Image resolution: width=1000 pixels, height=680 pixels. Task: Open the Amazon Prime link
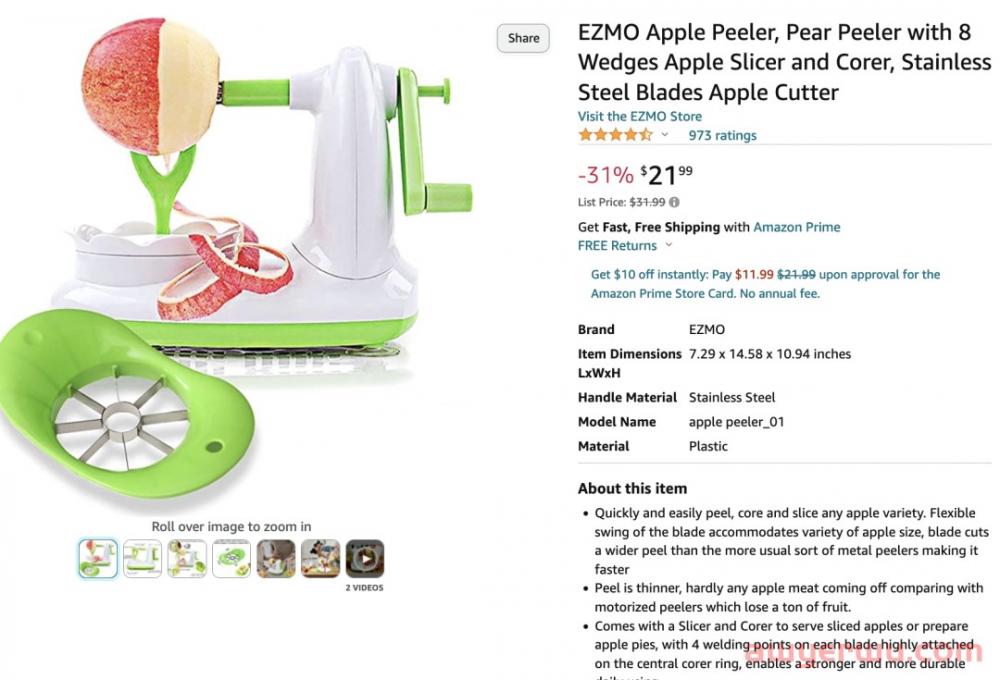tap(796, 227)
